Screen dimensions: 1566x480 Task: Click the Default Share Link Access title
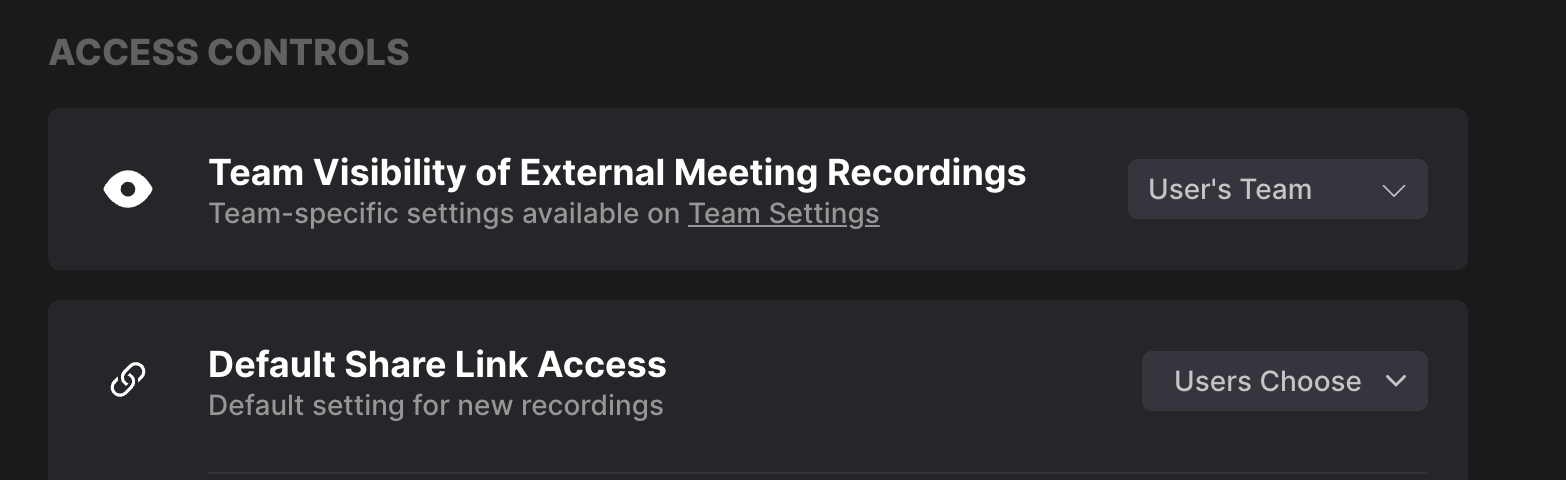tap(437, 364)
